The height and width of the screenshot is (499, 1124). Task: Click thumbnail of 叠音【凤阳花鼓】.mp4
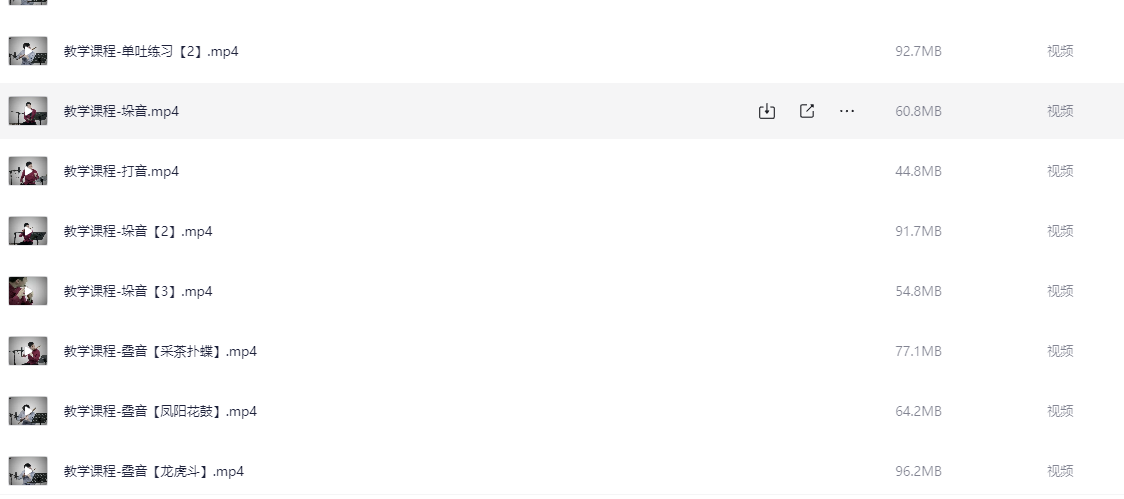click(28, 411)
